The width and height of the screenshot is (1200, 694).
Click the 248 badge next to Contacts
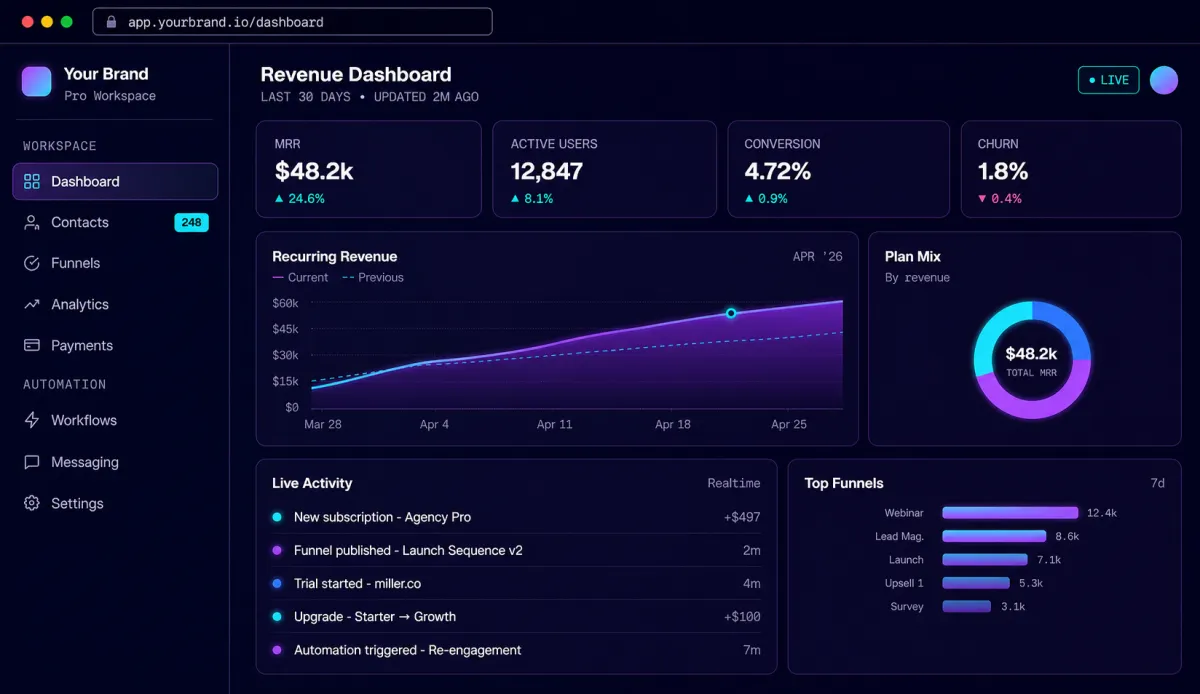191,222
